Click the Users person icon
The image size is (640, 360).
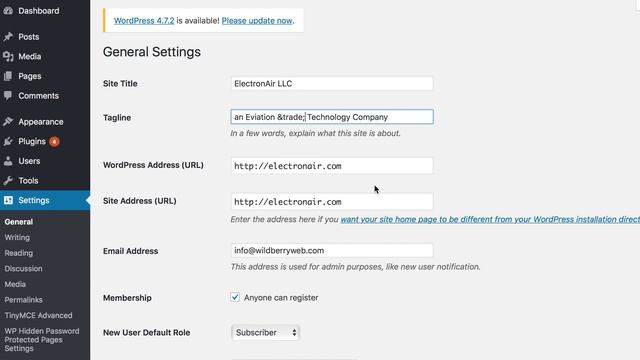click(8, 161)
